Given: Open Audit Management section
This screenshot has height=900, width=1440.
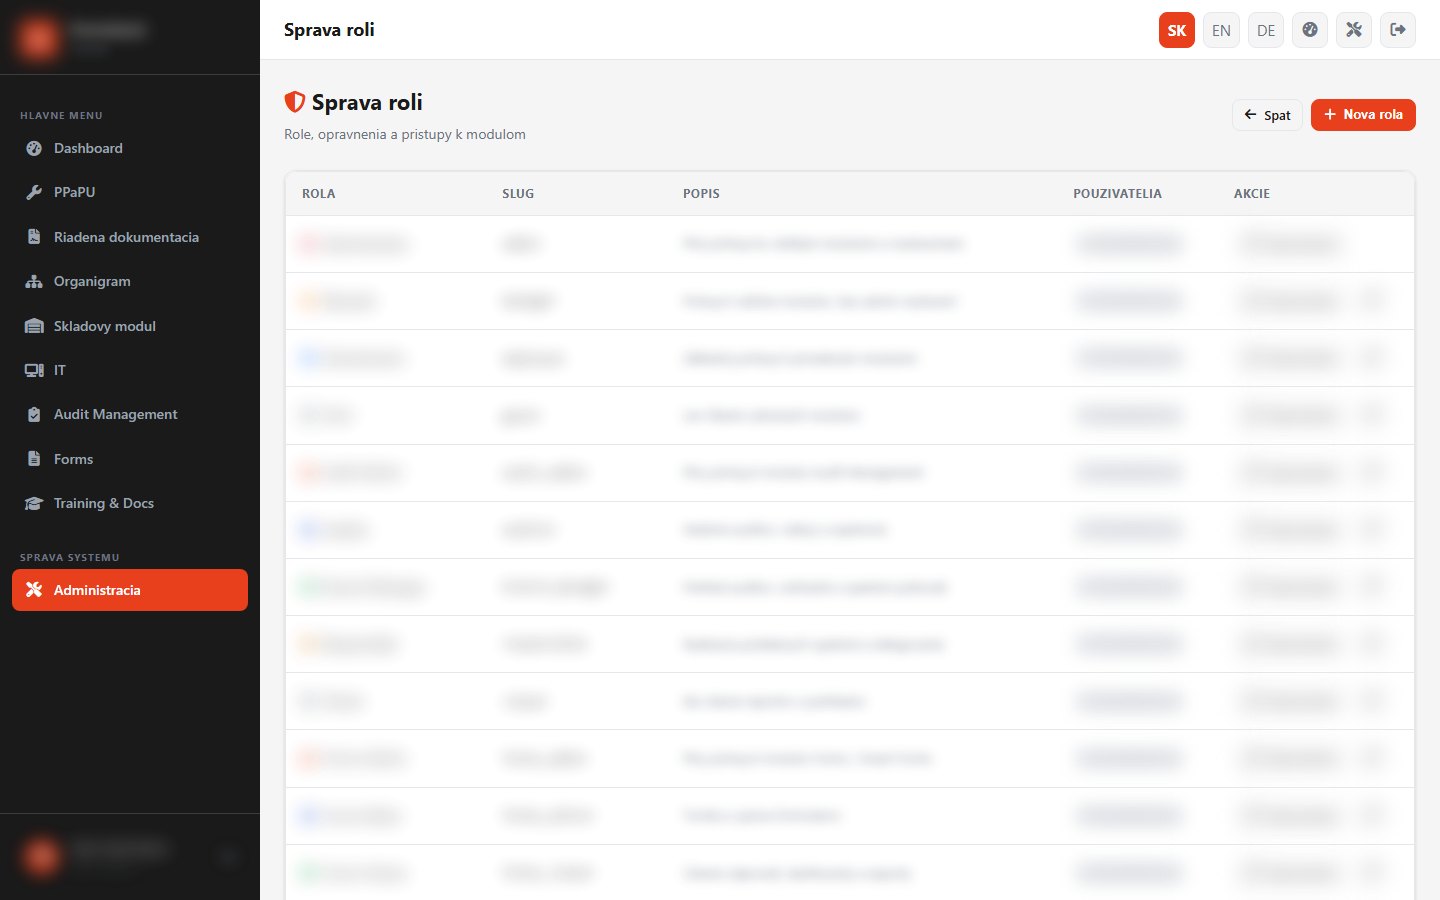Looking at the screenshot, I should [130, 414].
